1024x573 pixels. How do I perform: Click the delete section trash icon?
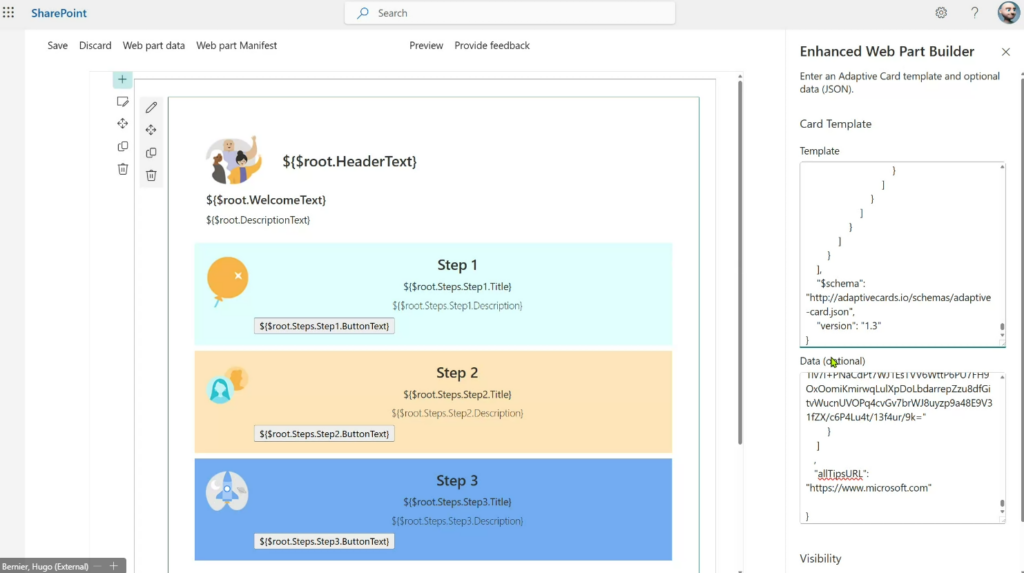(x=123, y=169)
